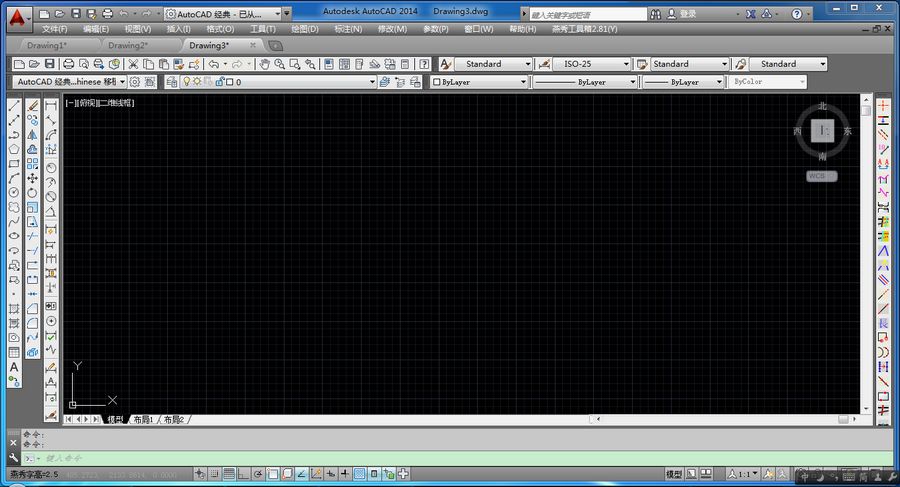Image resolution: width=900 pixels, height=487 pixels.
Task: Open the 标注(N) menu
Action: (348, 29)
